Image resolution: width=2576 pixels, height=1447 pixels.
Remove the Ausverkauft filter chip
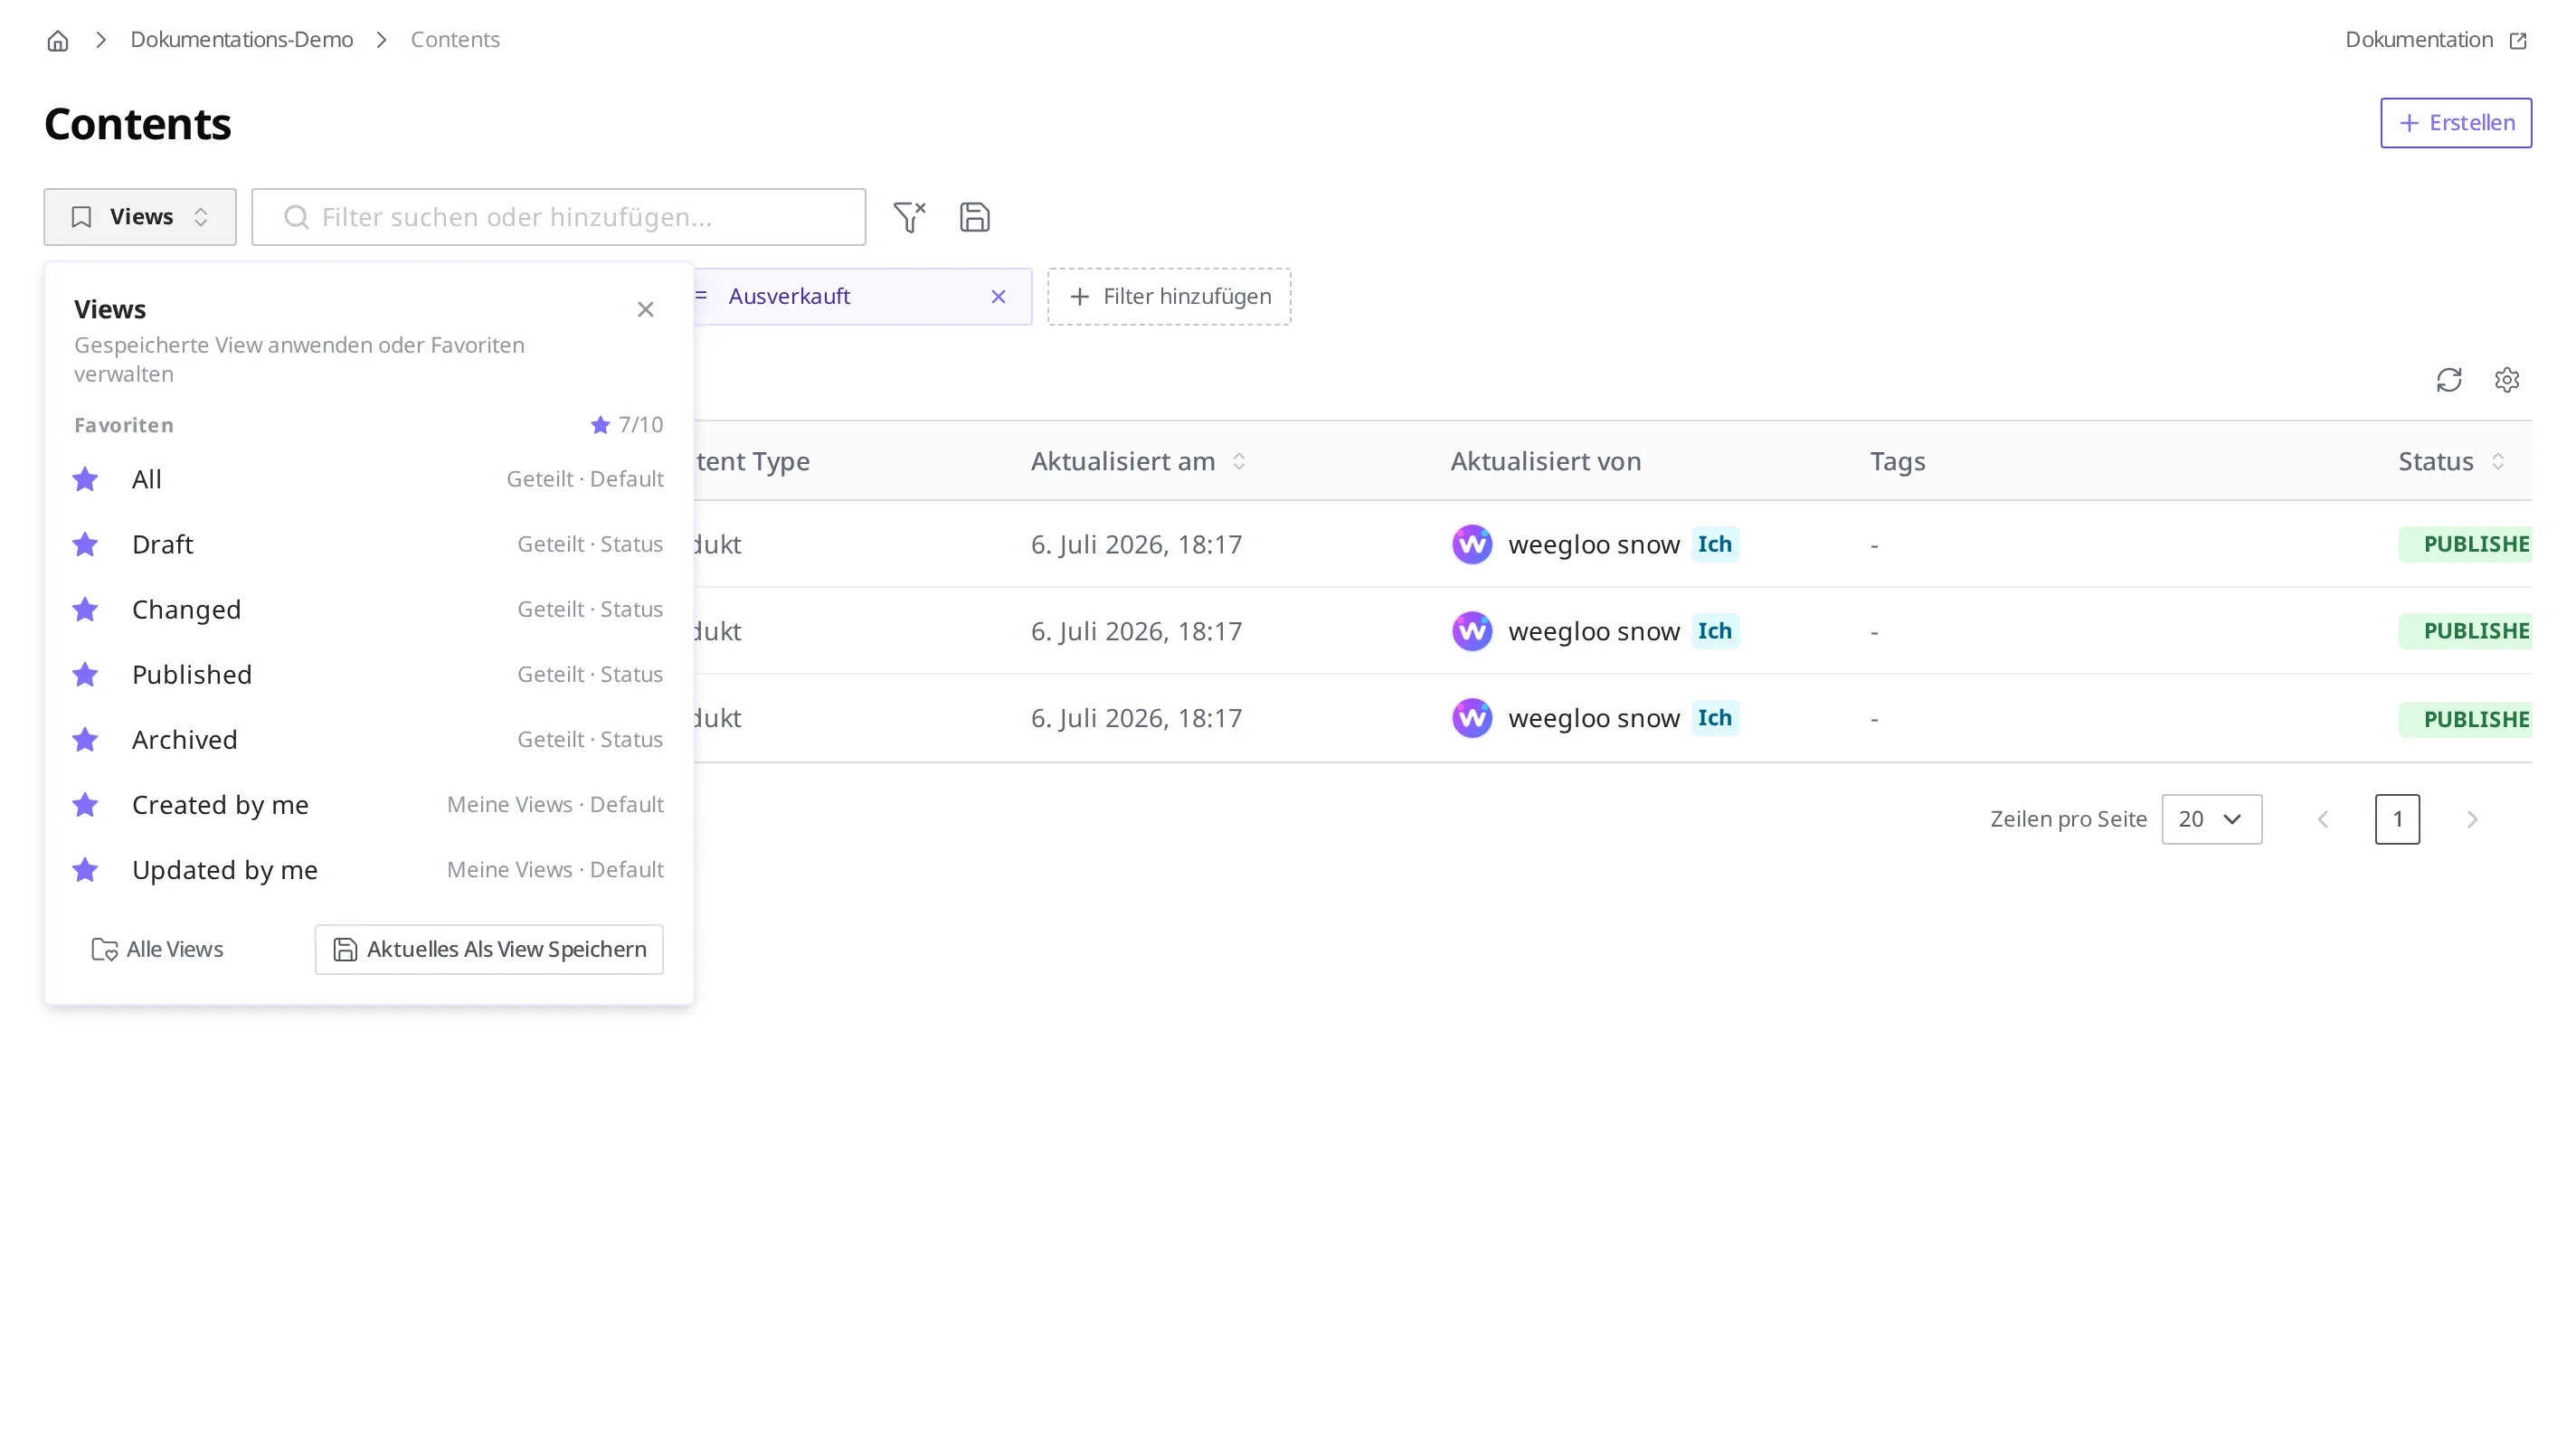click(998, 297)
